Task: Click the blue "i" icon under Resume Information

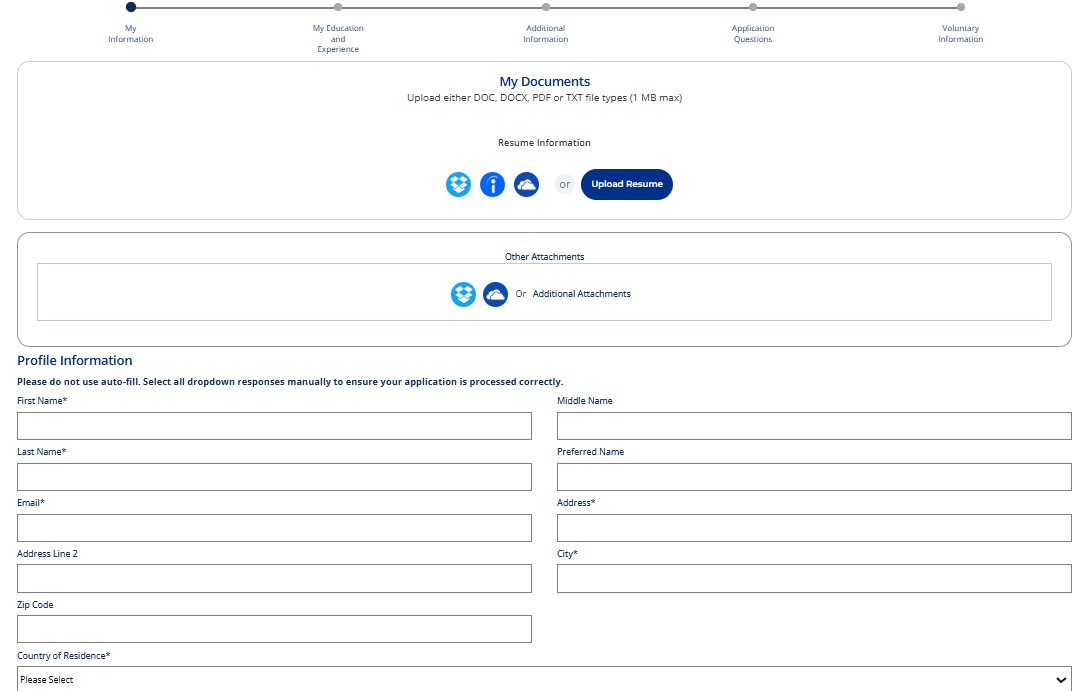Action: coord(492,184)
